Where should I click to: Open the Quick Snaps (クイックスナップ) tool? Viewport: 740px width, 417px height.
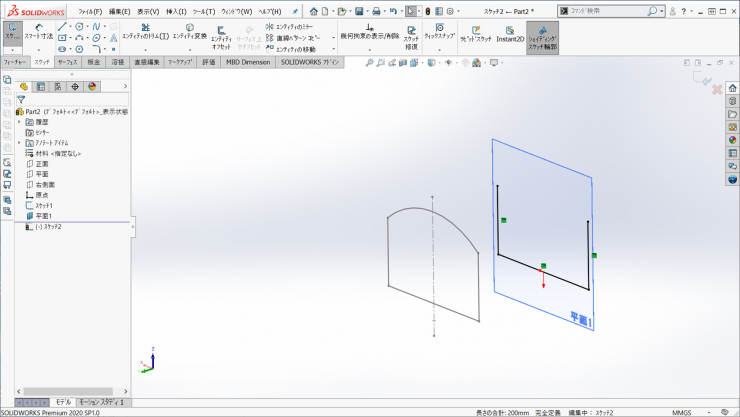click(x=439, y=30)
